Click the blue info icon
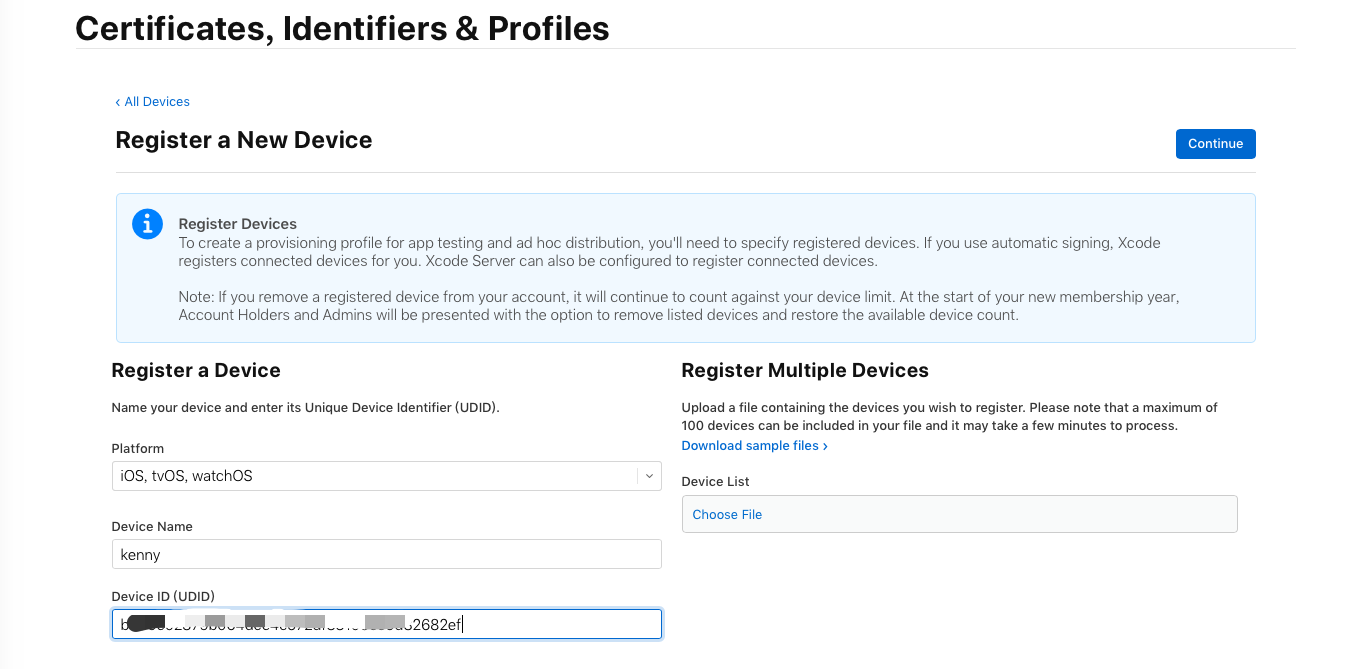The image size is (1370, 669). click(147, 224)
